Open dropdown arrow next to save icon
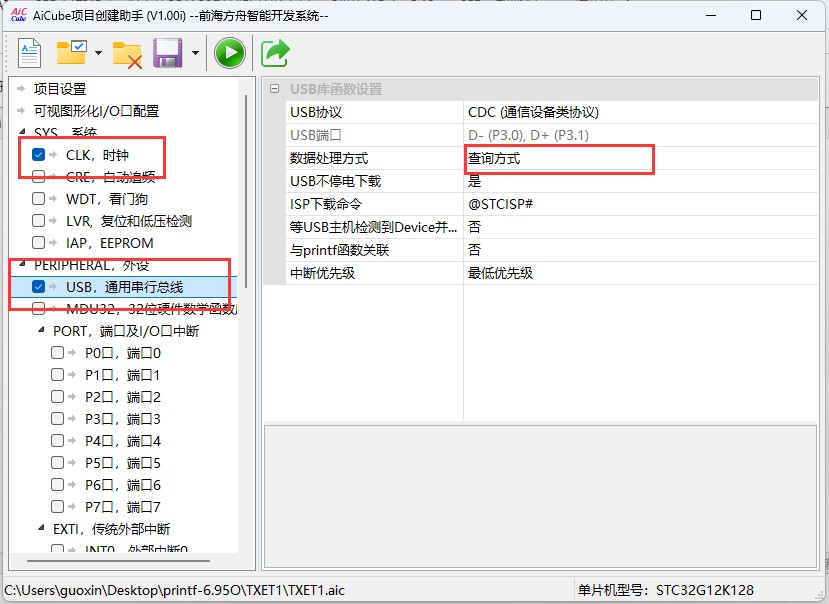 click(195, 53)
